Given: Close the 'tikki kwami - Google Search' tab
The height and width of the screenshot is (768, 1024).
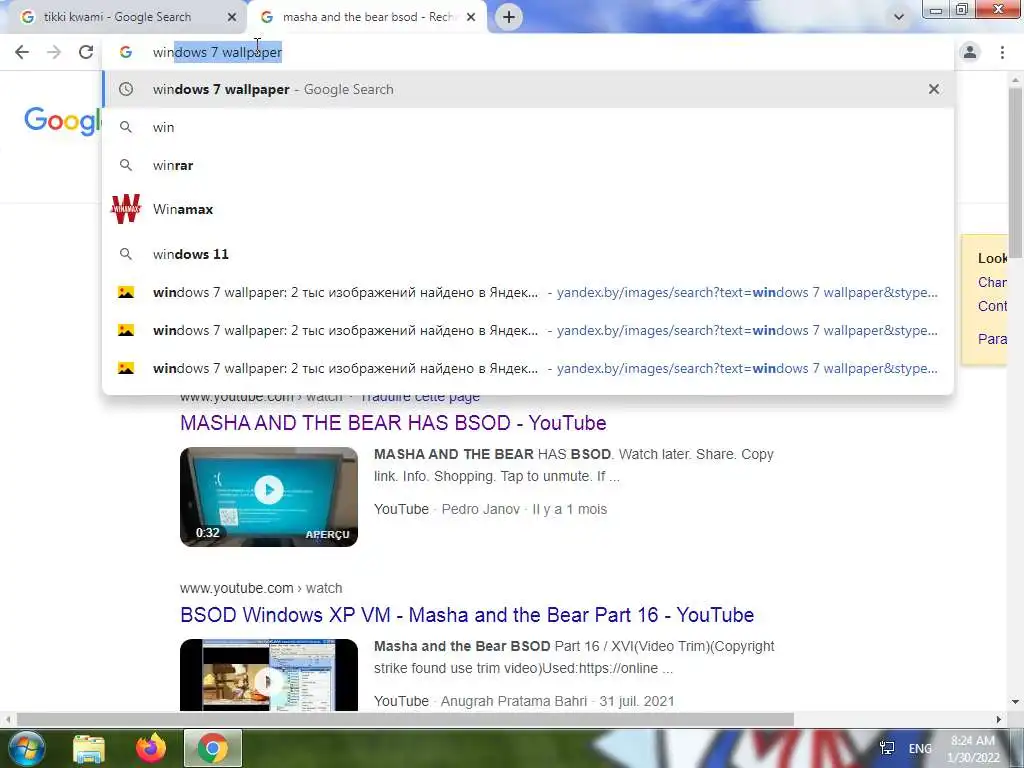Looking at the screenshot, I should point(232,18).
